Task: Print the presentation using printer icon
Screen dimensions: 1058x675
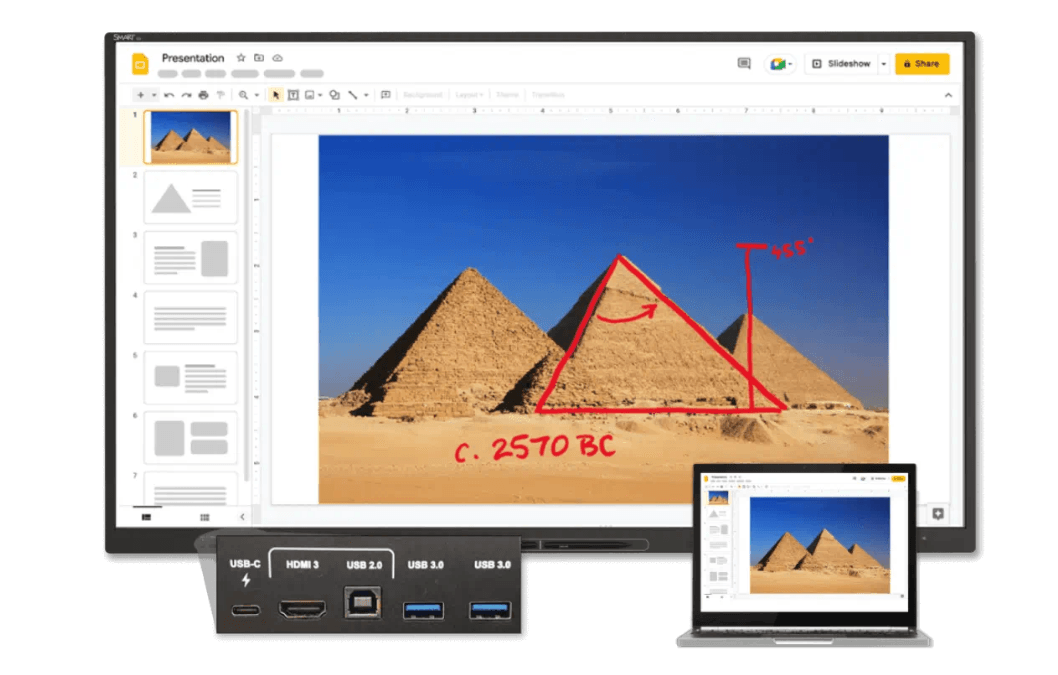Action: coord(203,95)
